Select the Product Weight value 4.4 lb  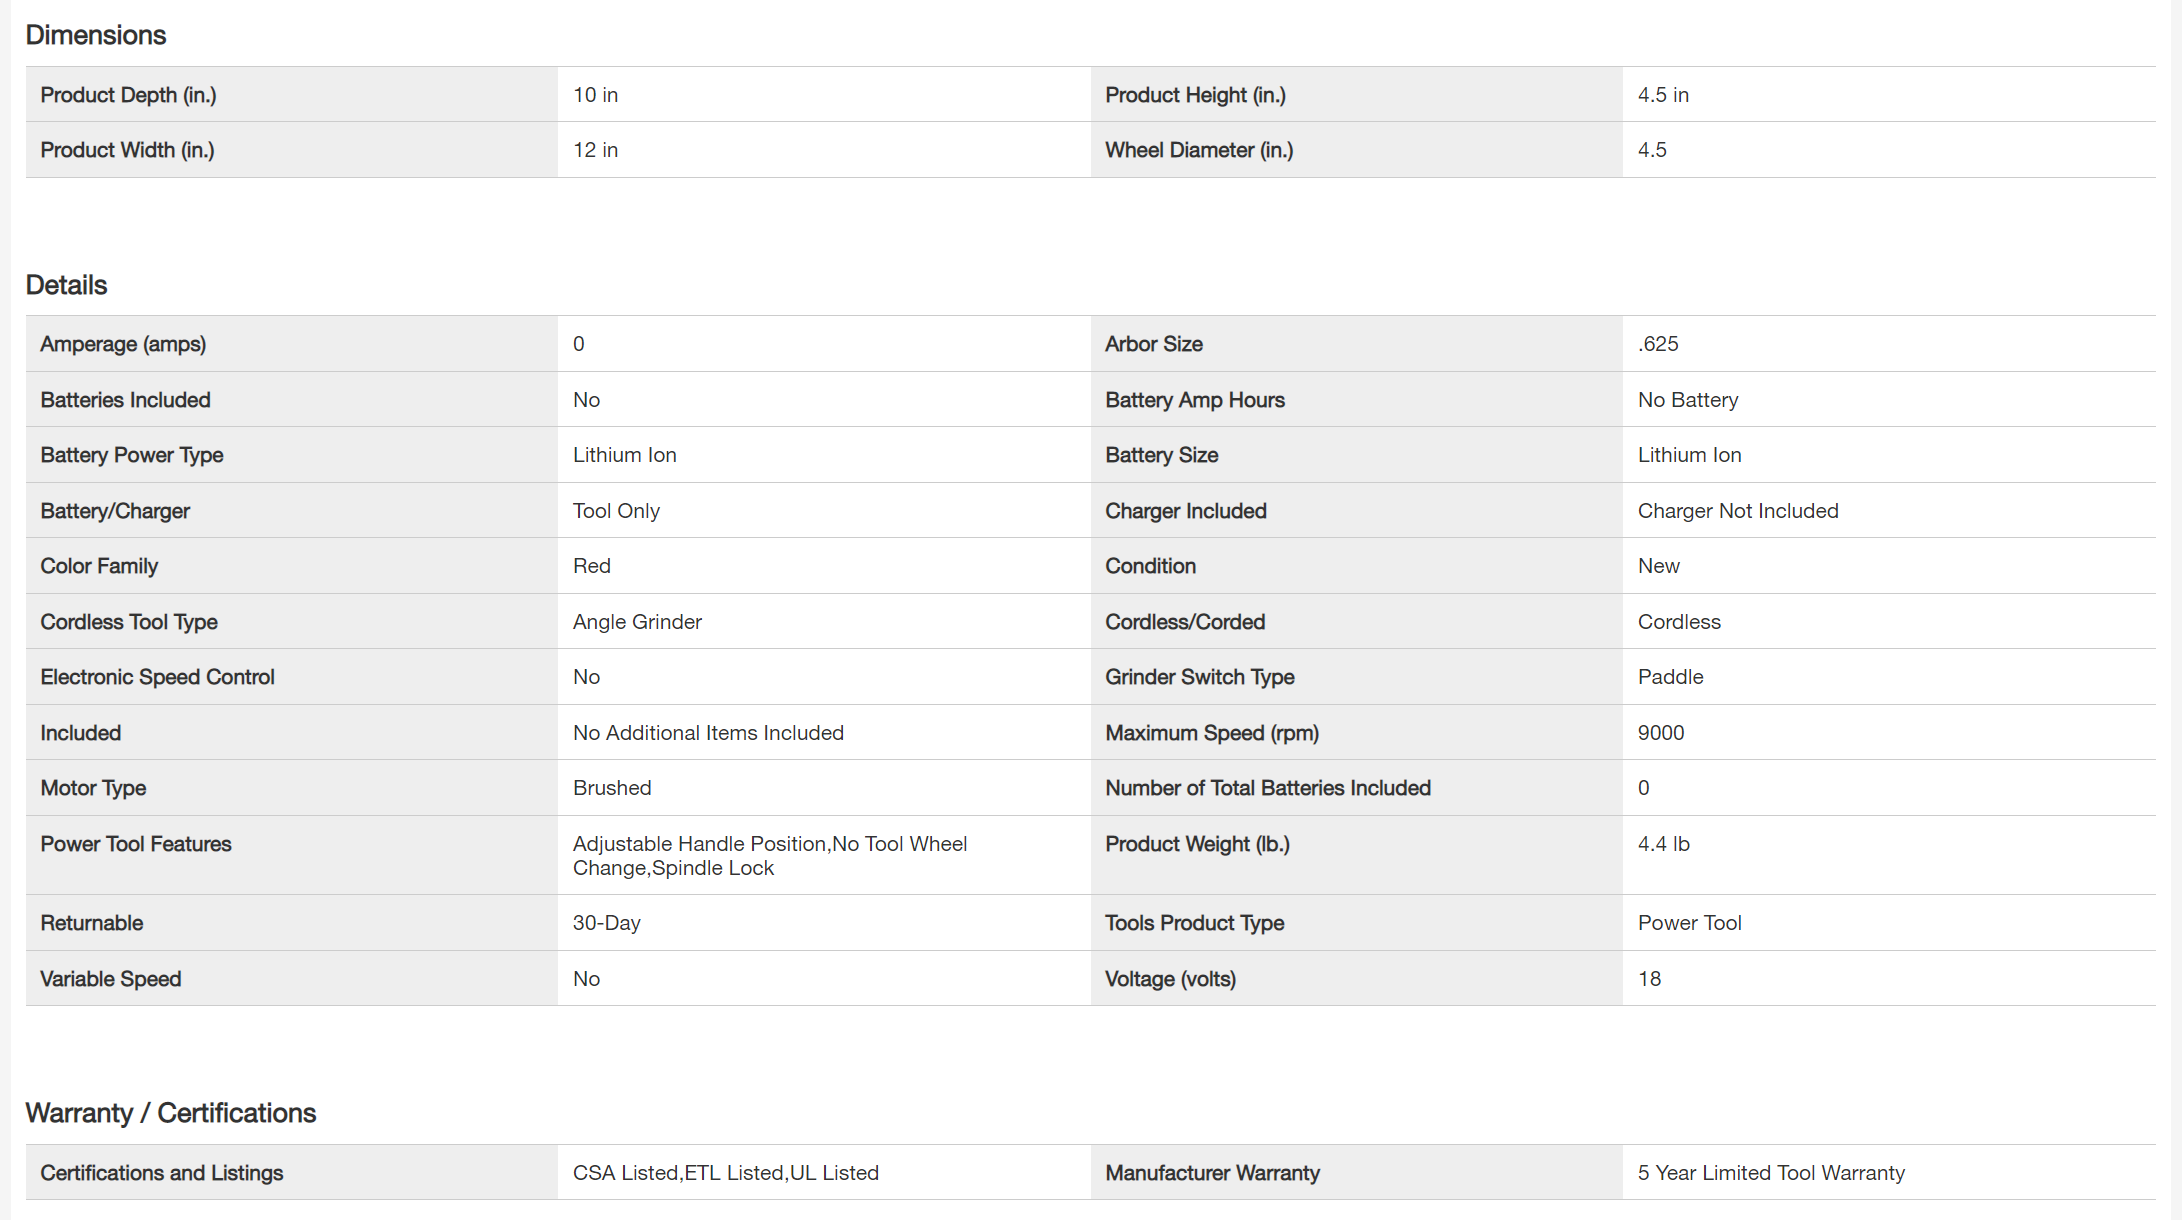1663,844
